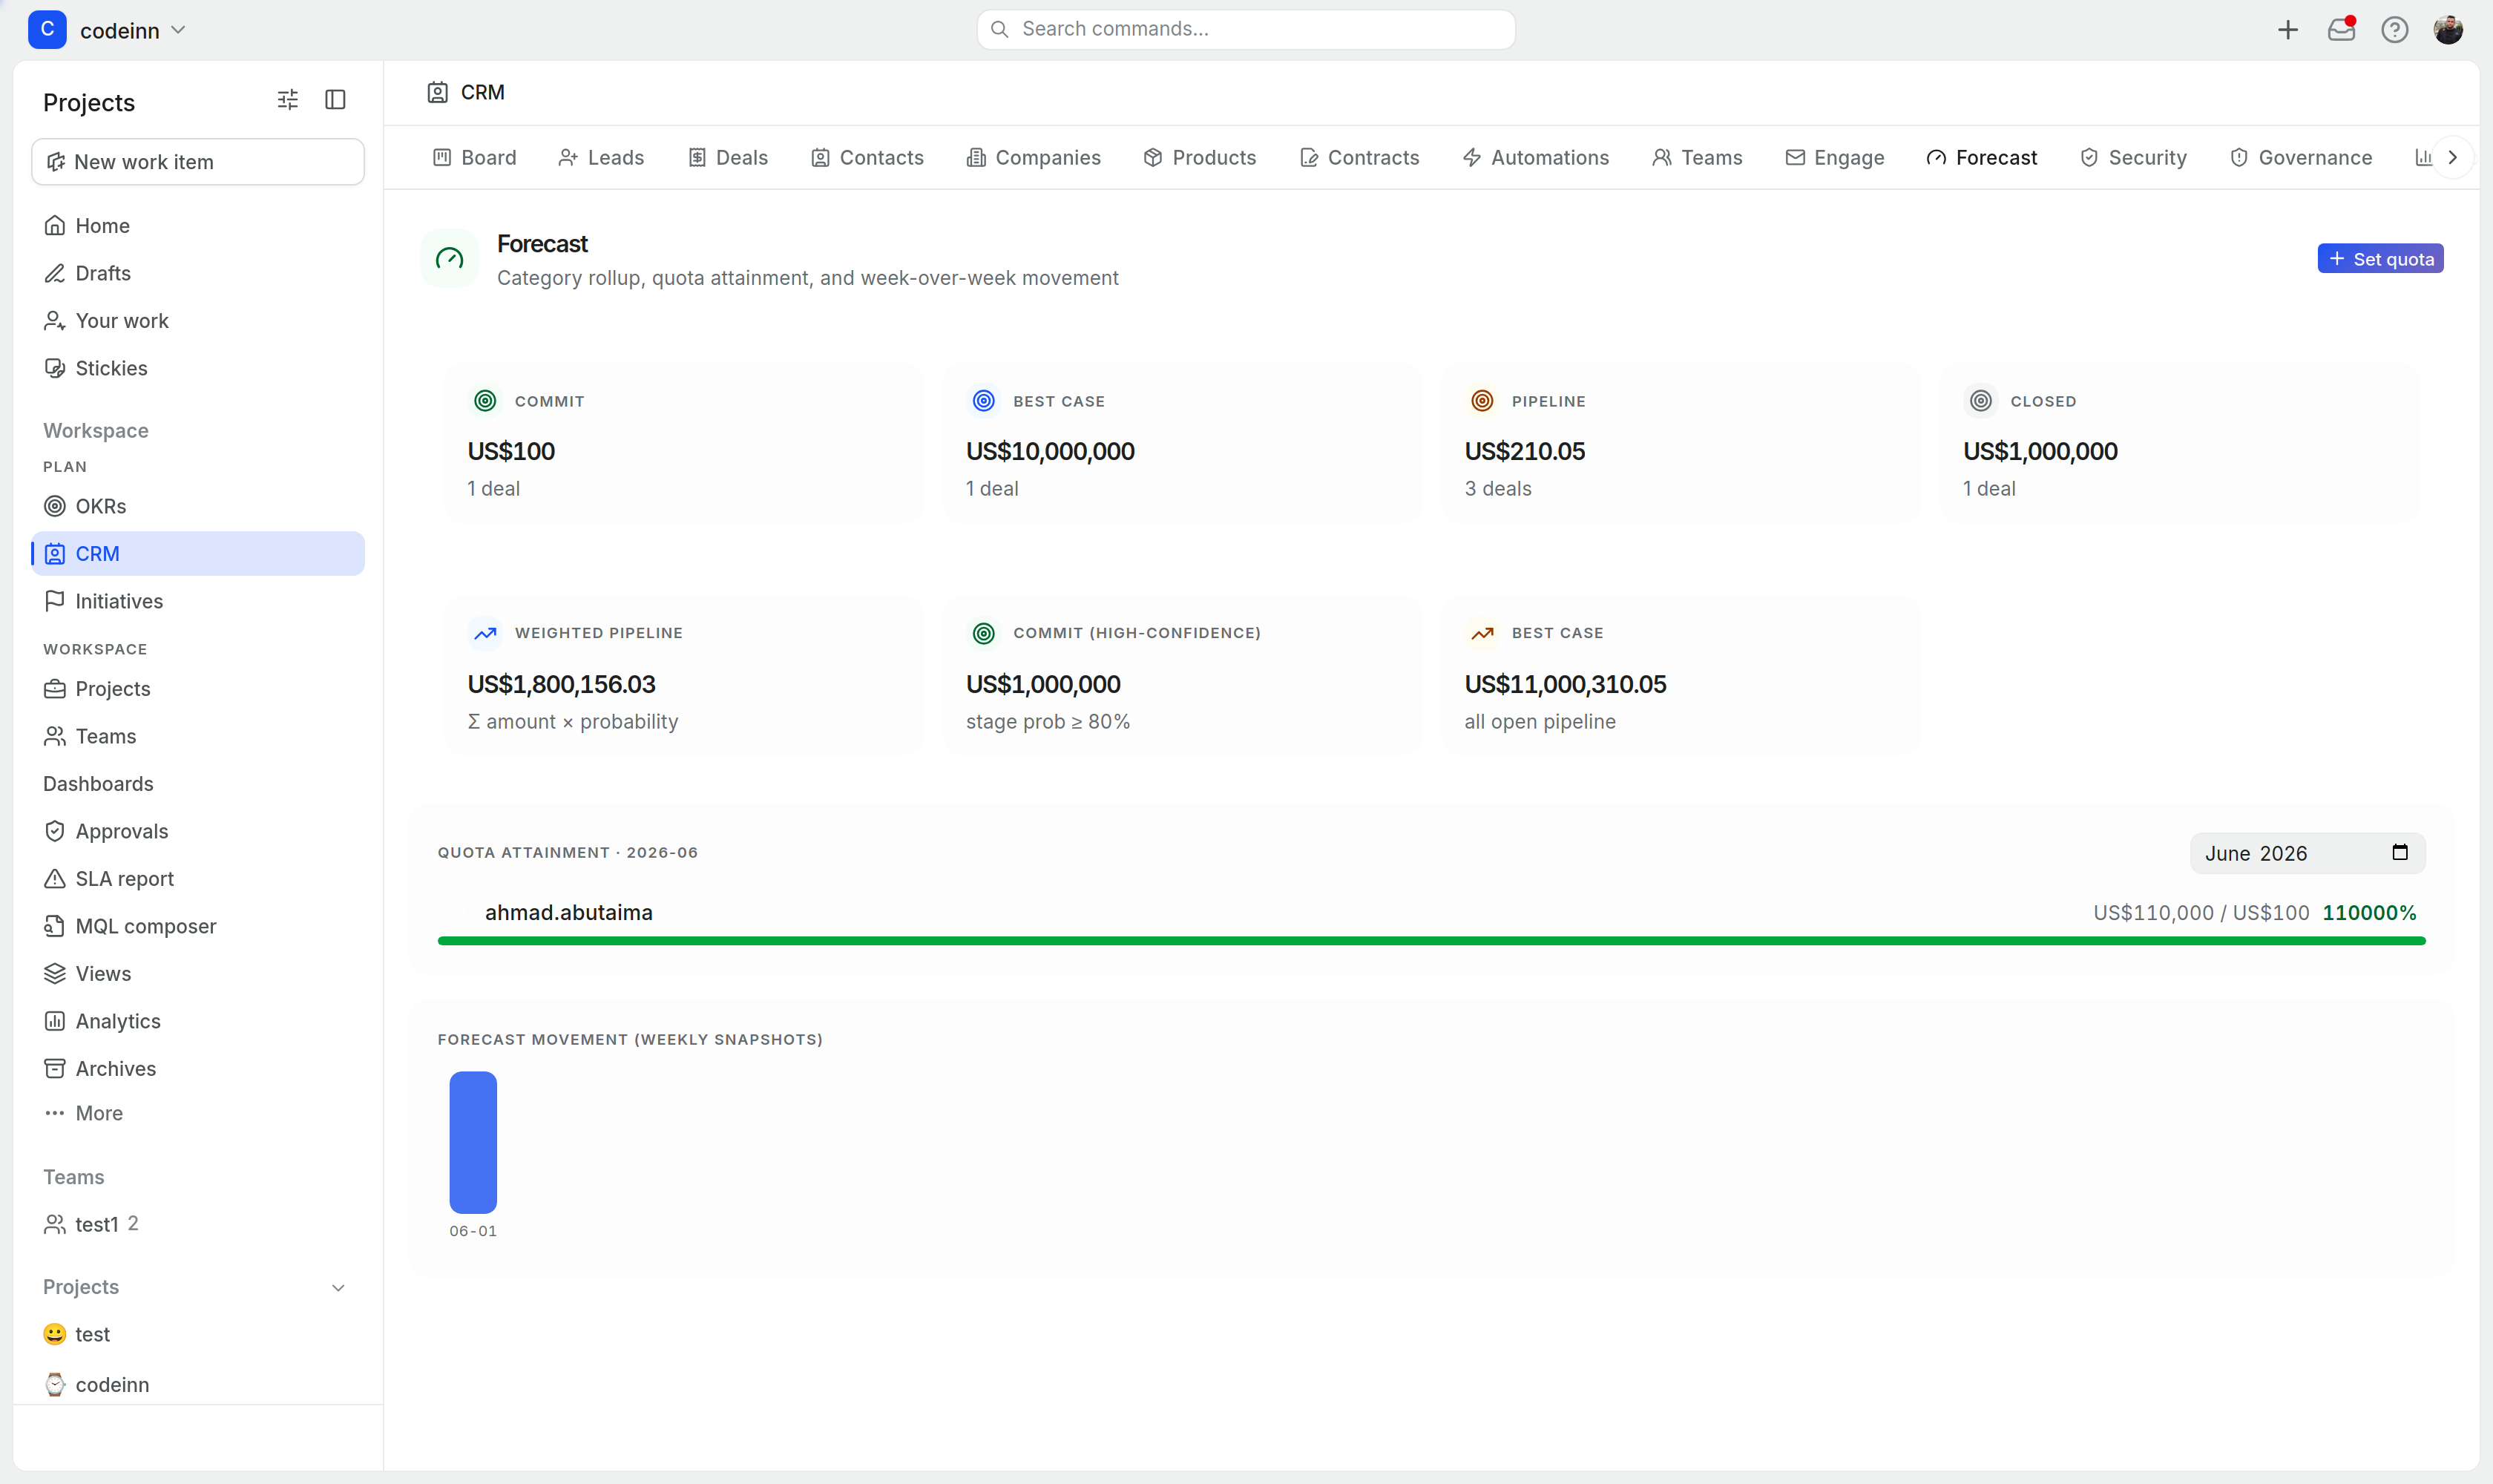Open the test1 team
Viewport: 2493px width, 1484px height.
click(198, 1224)
